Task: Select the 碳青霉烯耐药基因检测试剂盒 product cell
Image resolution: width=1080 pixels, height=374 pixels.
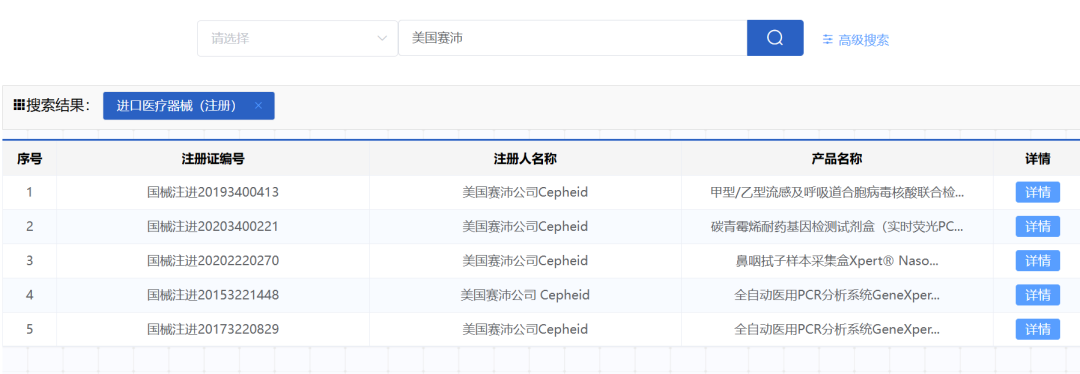Action: click(x=837, y=227)
